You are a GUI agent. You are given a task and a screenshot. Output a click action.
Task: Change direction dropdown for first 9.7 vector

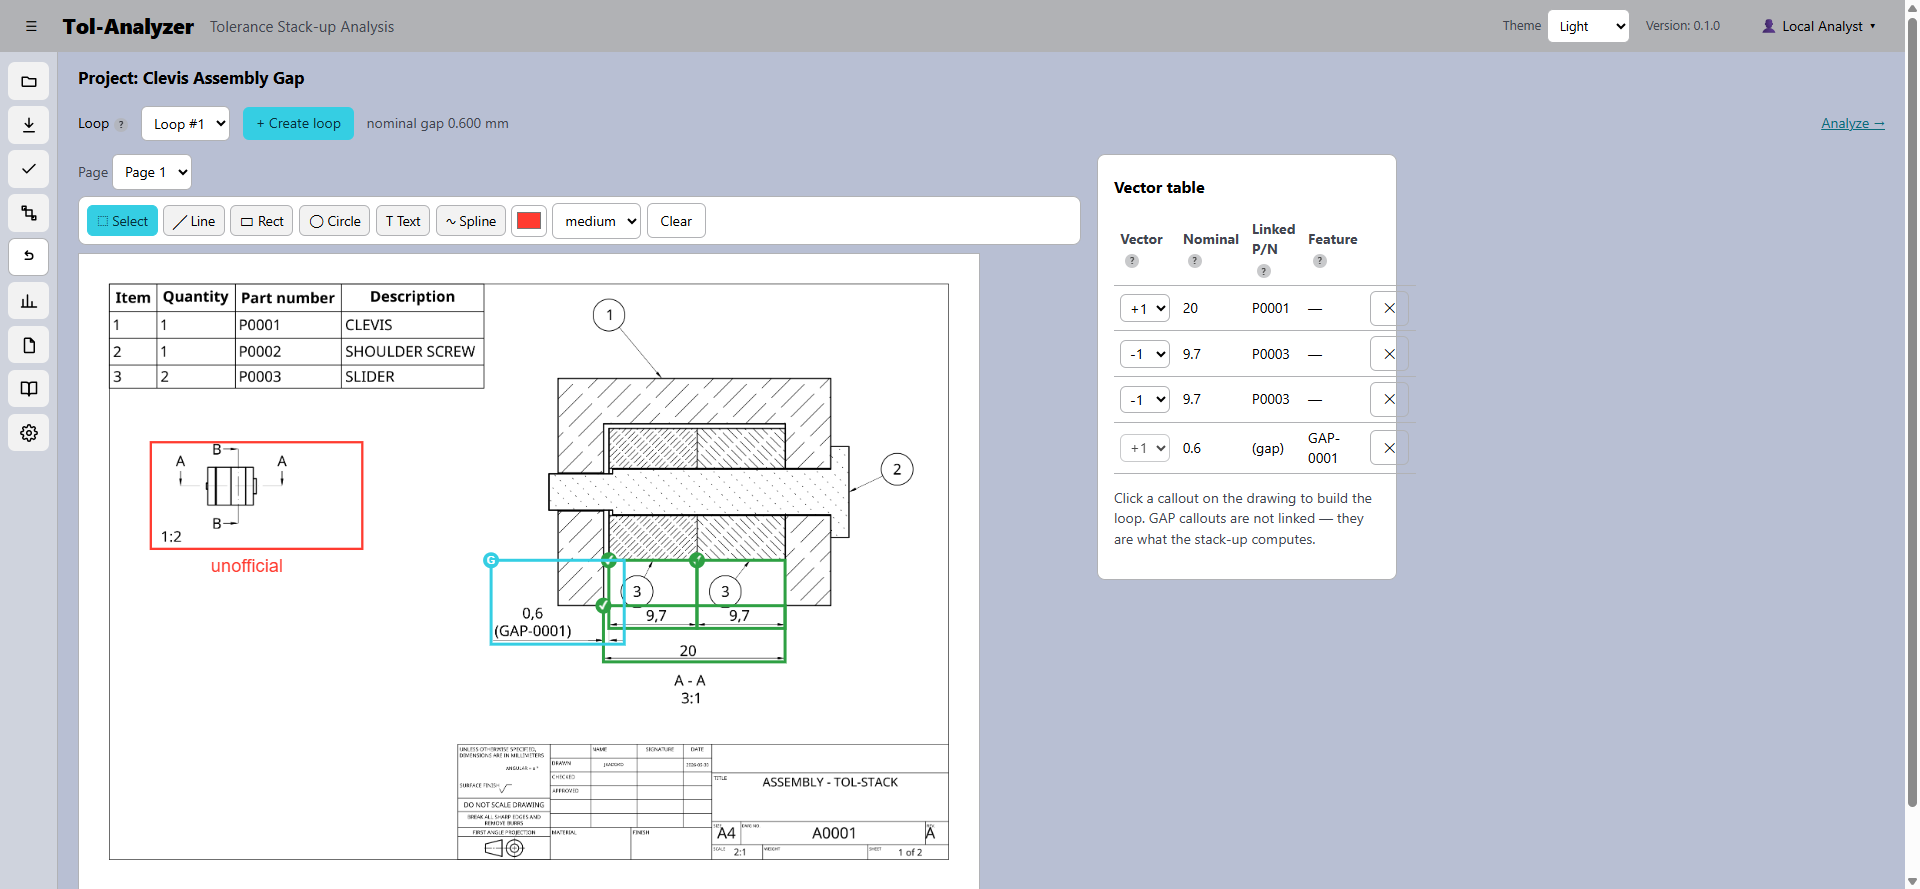coord(1145,354)
